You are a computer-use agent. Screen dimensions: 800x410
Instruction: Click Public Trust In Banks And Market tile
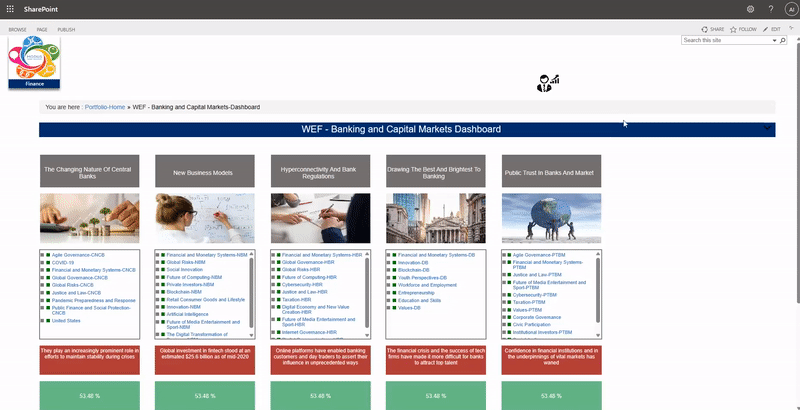[x=551, y=171]
